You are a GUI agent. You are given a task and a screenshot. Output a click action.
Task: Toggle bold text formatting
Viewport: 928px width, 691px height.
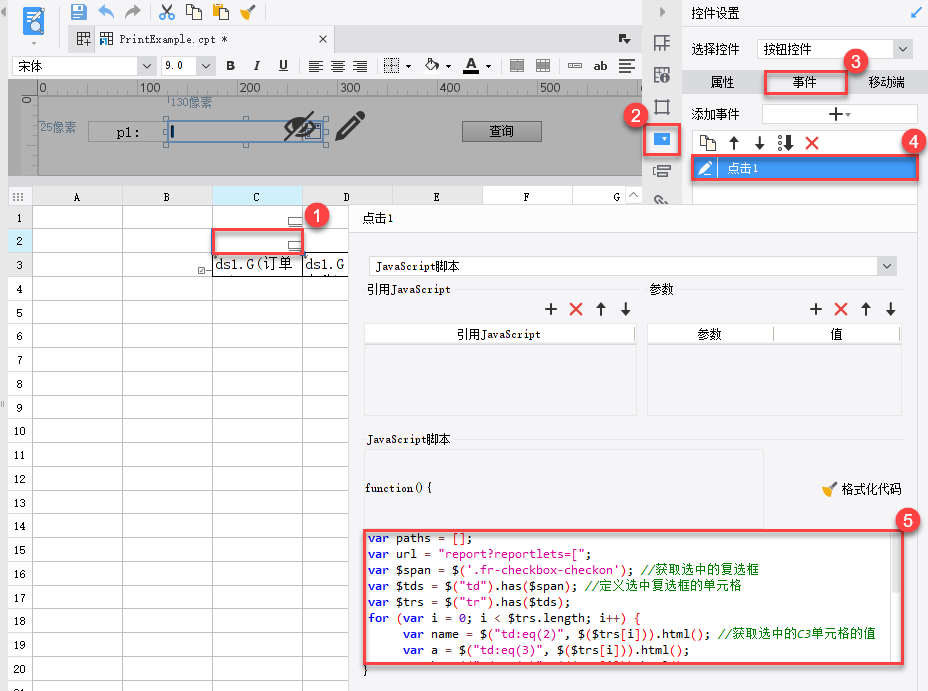(x=231, y=66)
